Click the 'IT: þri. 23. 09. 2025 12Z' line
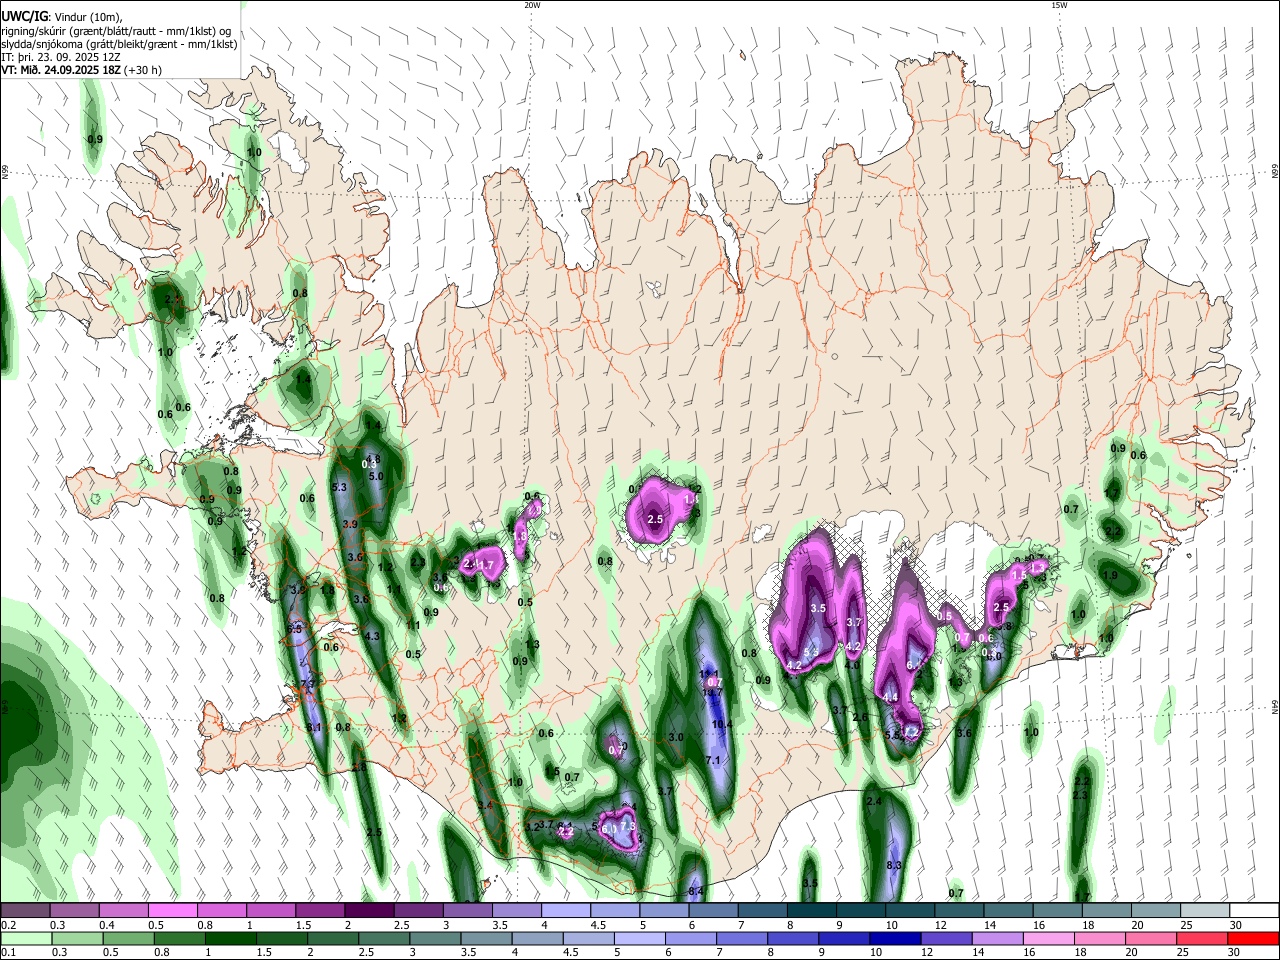 [61, 57]
